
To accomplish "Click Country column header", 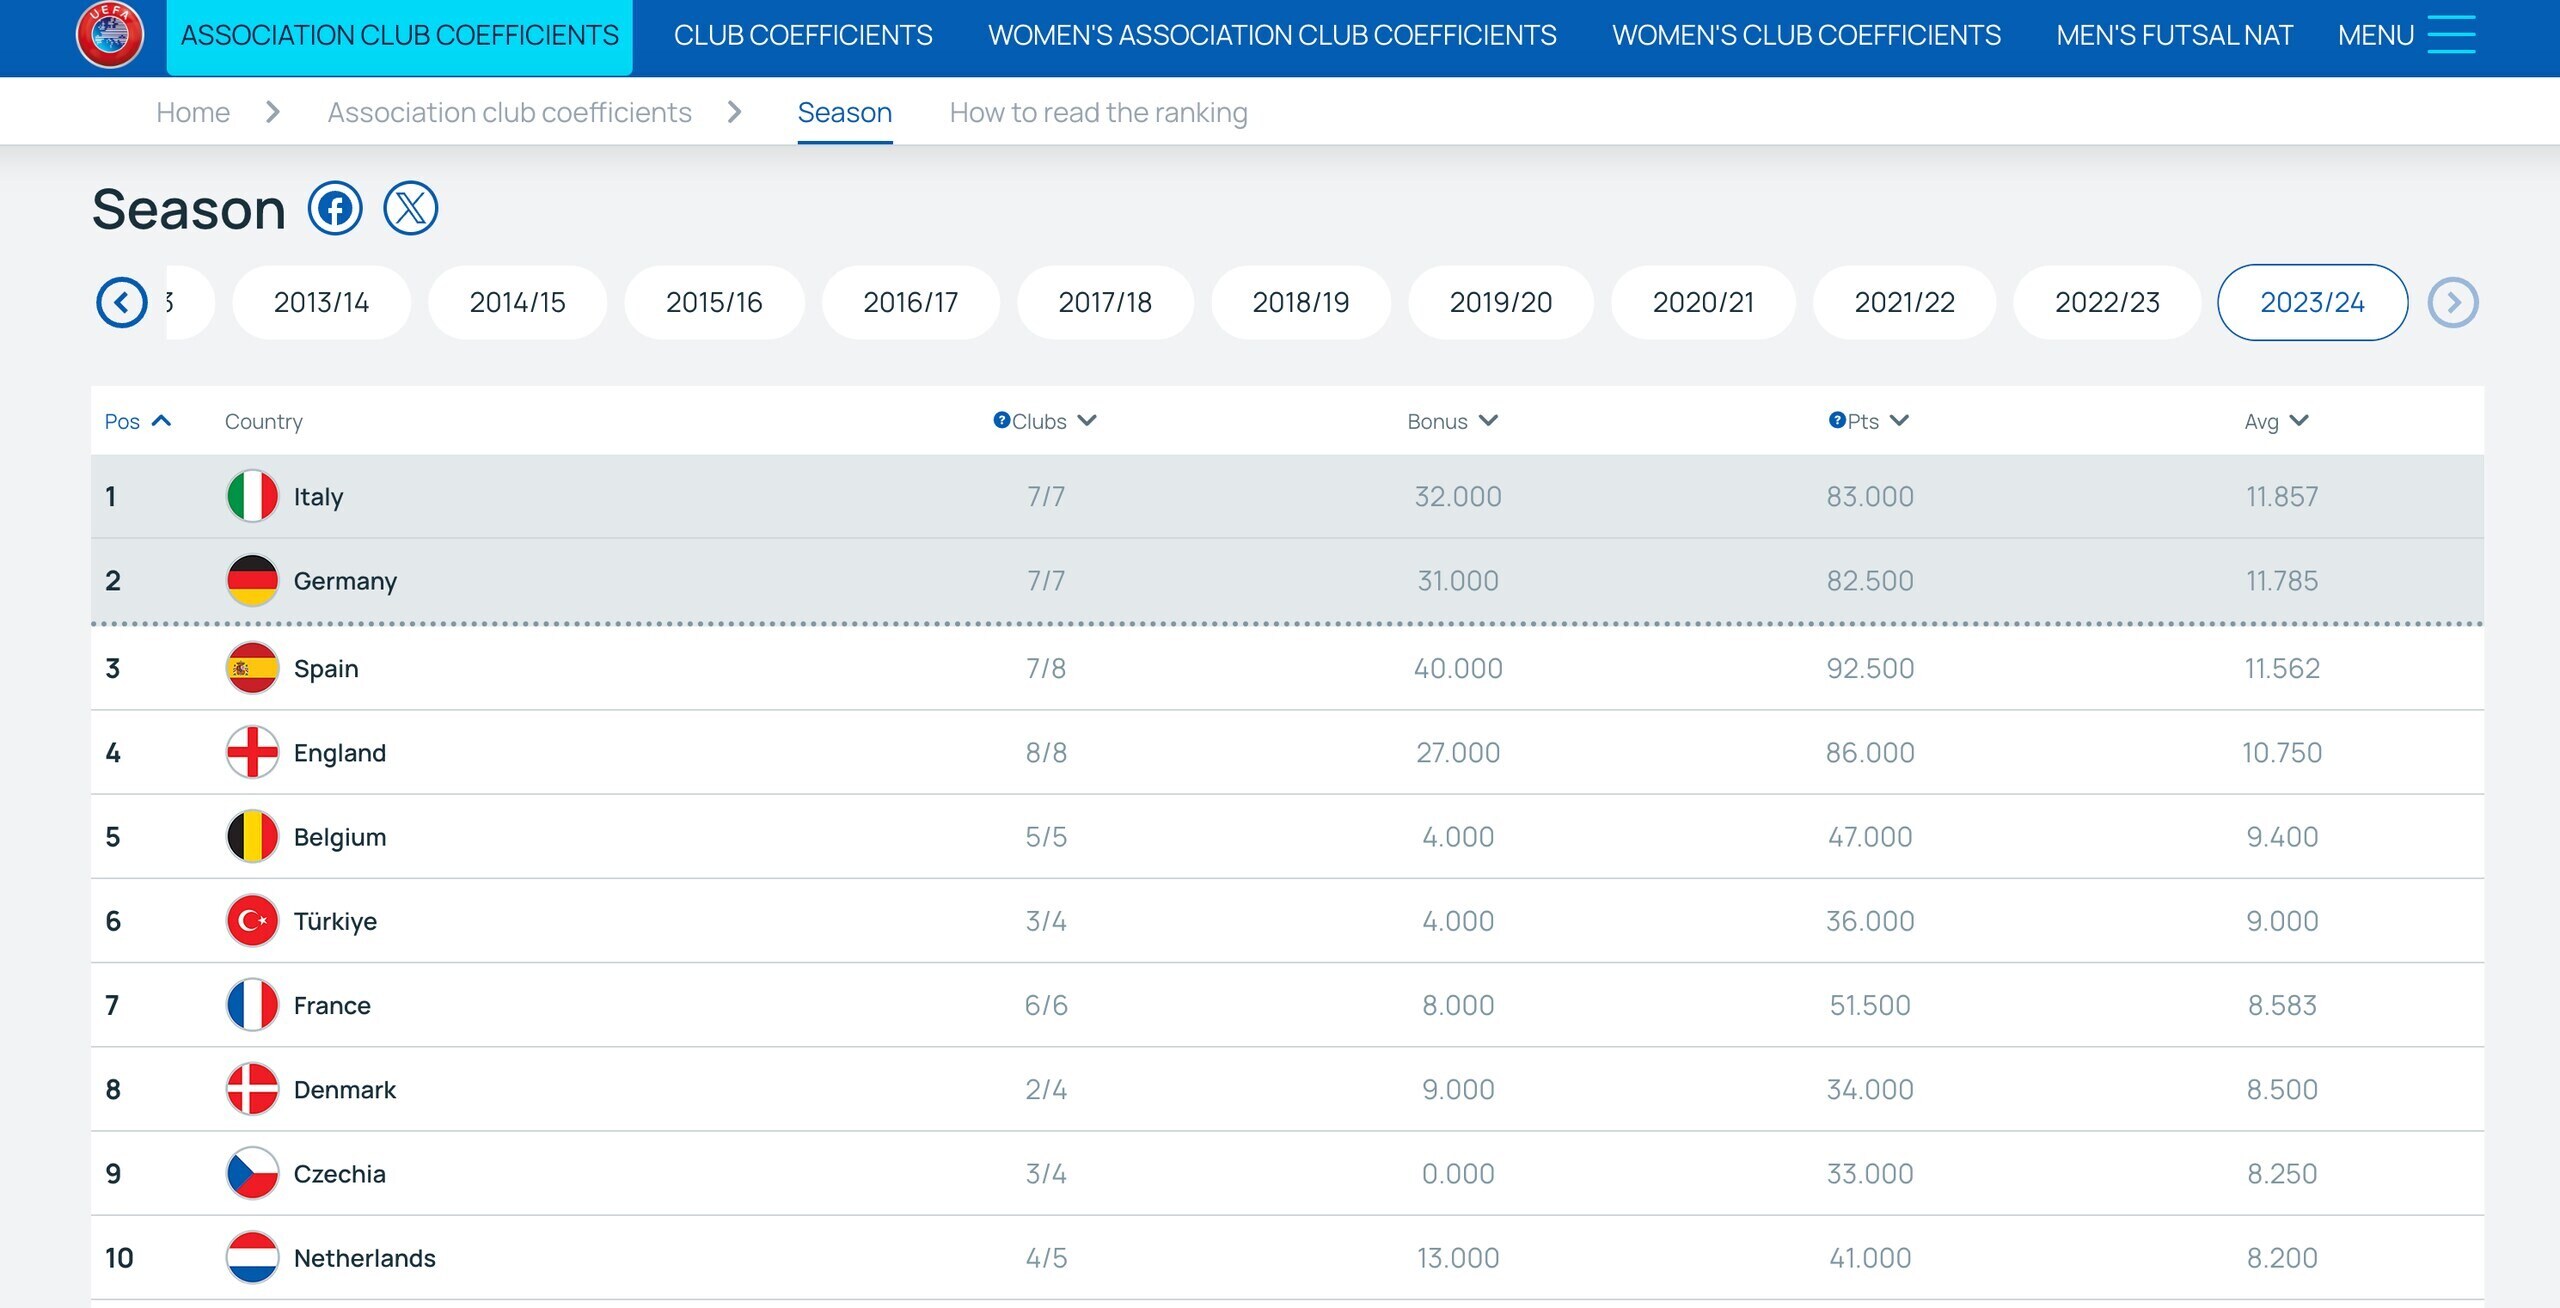I will click(263, 421).
